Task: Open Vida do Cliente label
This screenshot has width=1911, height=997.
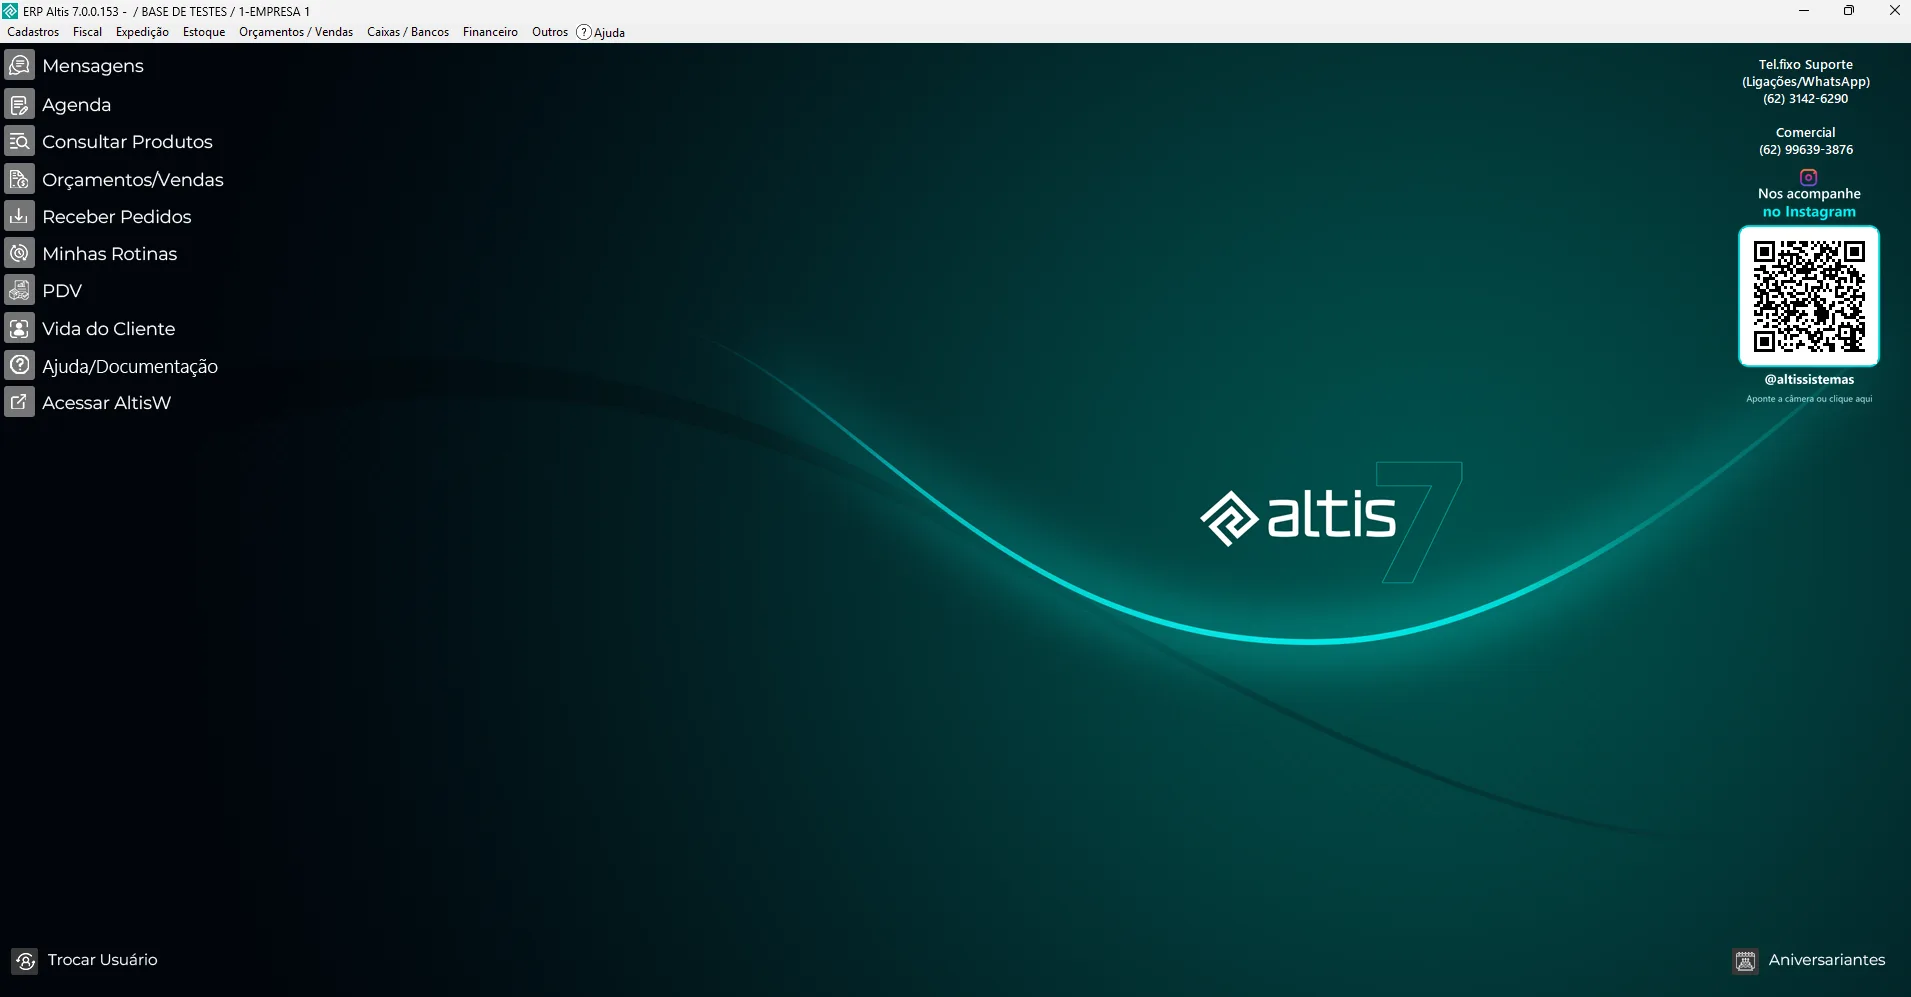Action: click(x=108, y=329)
